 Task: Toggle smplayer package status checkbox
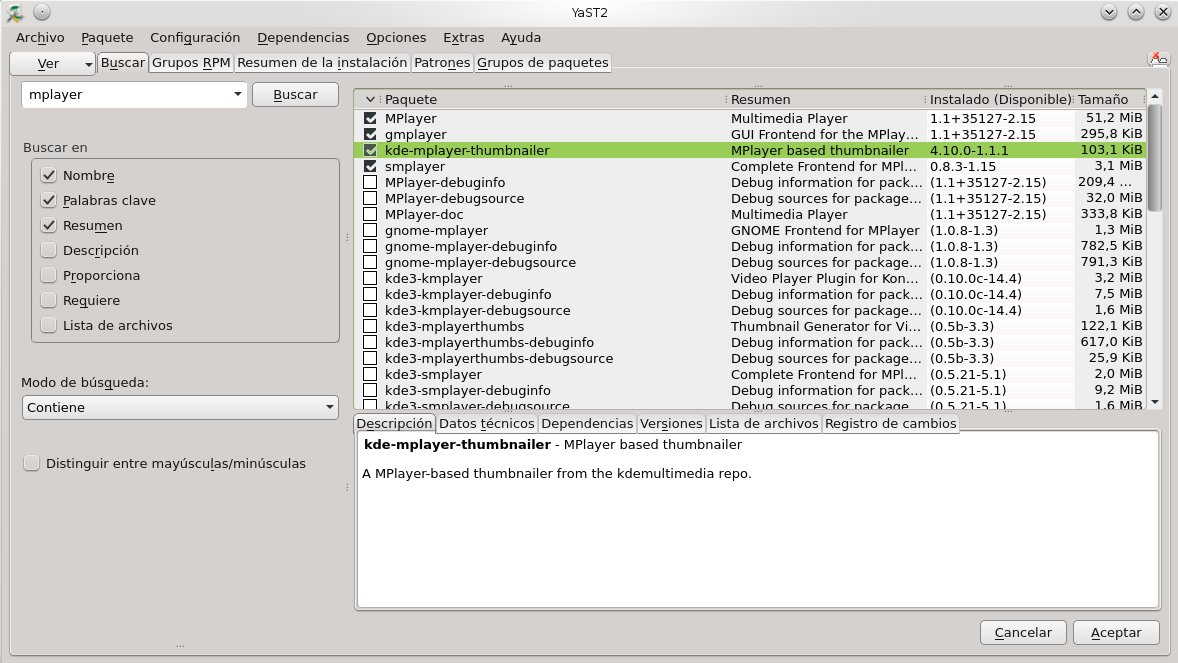[370, 166]
